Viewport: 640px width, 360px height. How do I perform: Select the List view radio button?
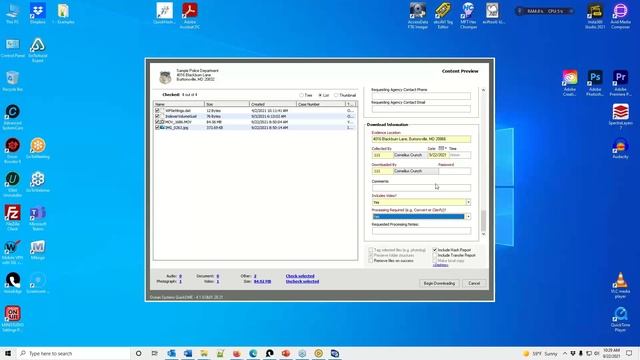pyautogui.click(x=320, y=95)
